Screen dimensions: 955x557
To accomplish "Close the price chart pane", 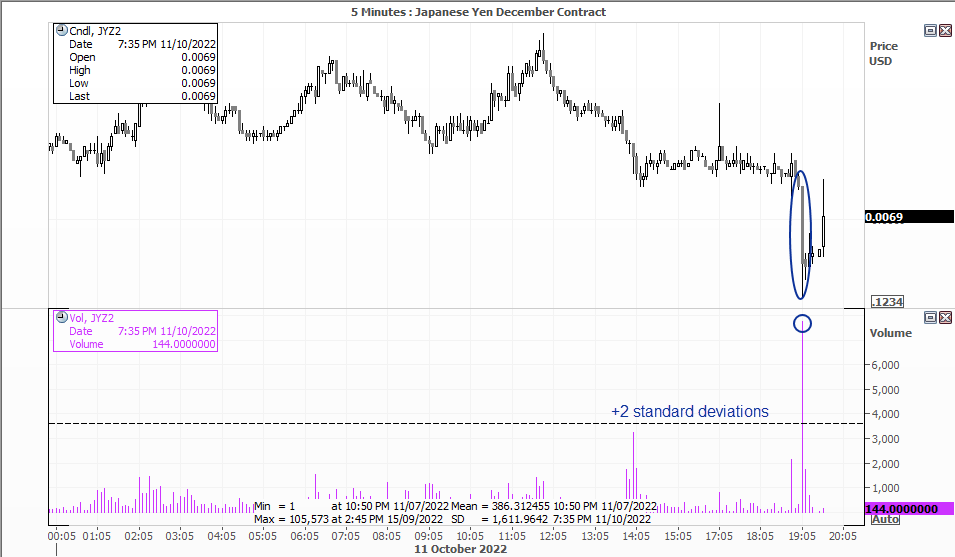I will click(x=945, y=30).
